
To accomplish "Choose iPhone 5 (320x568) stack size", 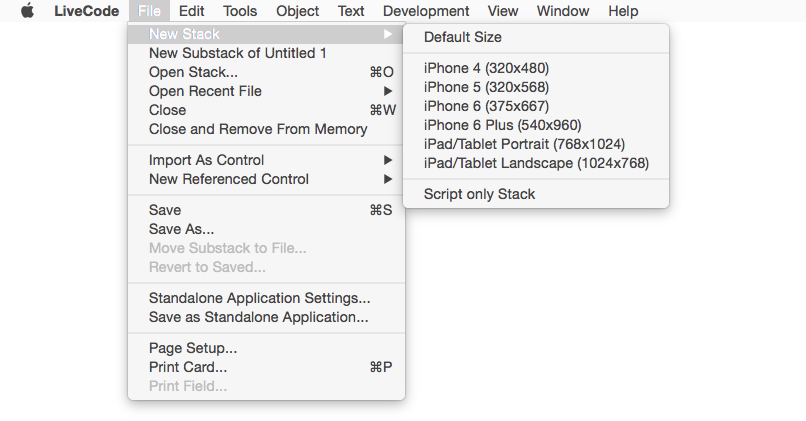I will pos(486,87).
